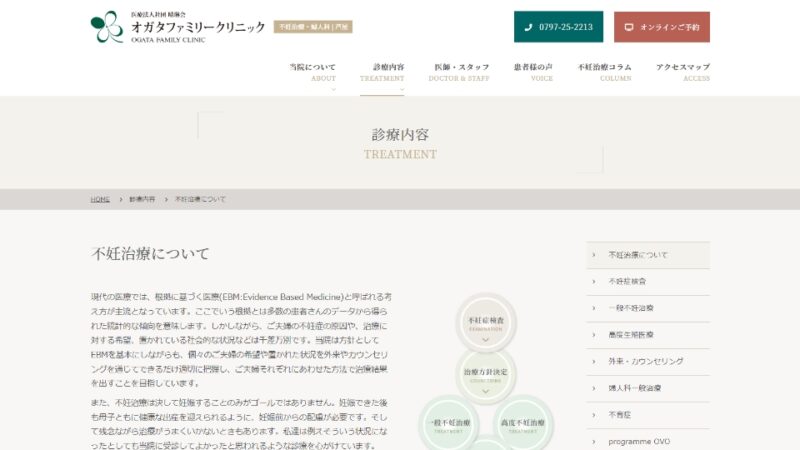Click the オガタファミリークリニック clinic name text
800x450 pixels.
pyautogui.click(x=198, y=27)
